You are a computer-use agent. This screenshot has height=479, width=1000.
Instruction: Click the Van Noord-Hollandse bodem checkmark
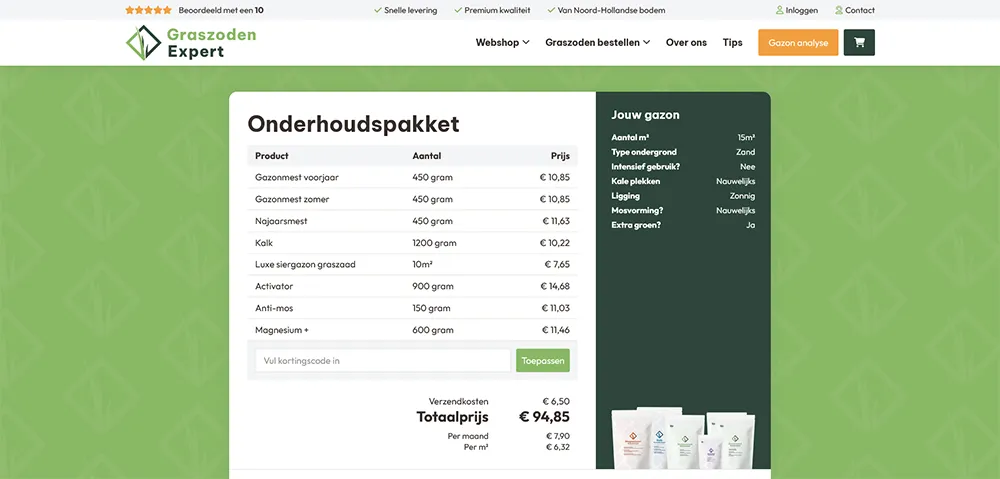click(x=551, y=10)
